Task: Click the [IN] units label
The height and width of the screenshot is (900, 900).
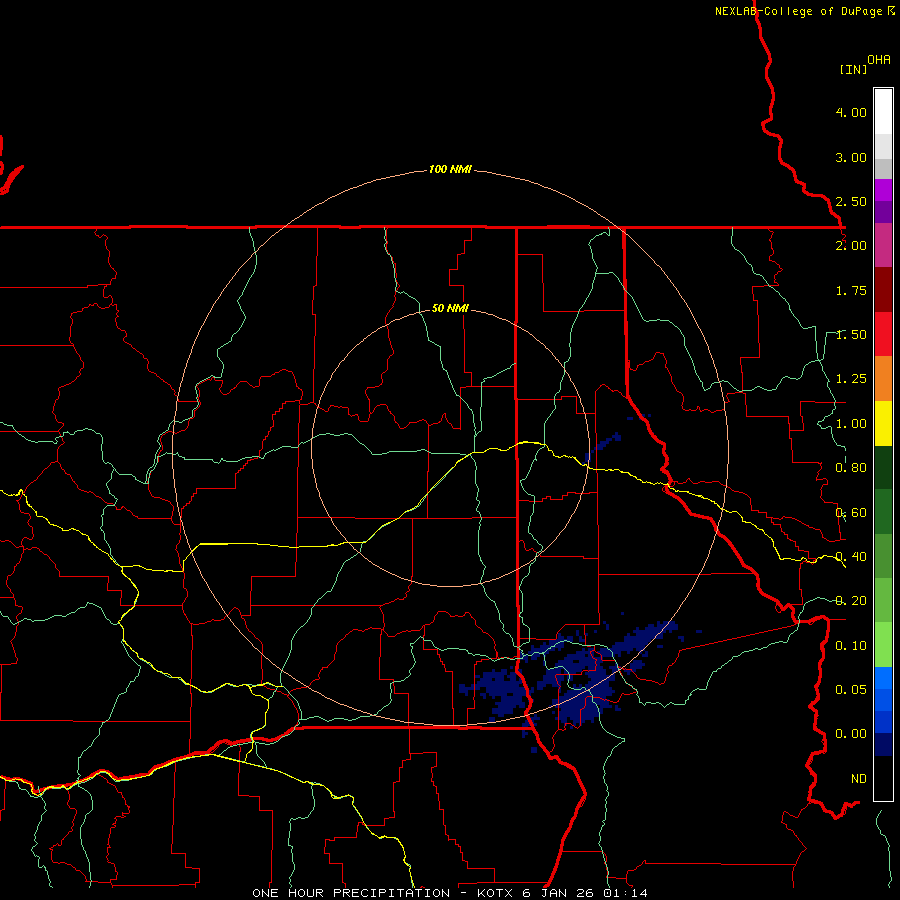Action: tap(853, 69)
